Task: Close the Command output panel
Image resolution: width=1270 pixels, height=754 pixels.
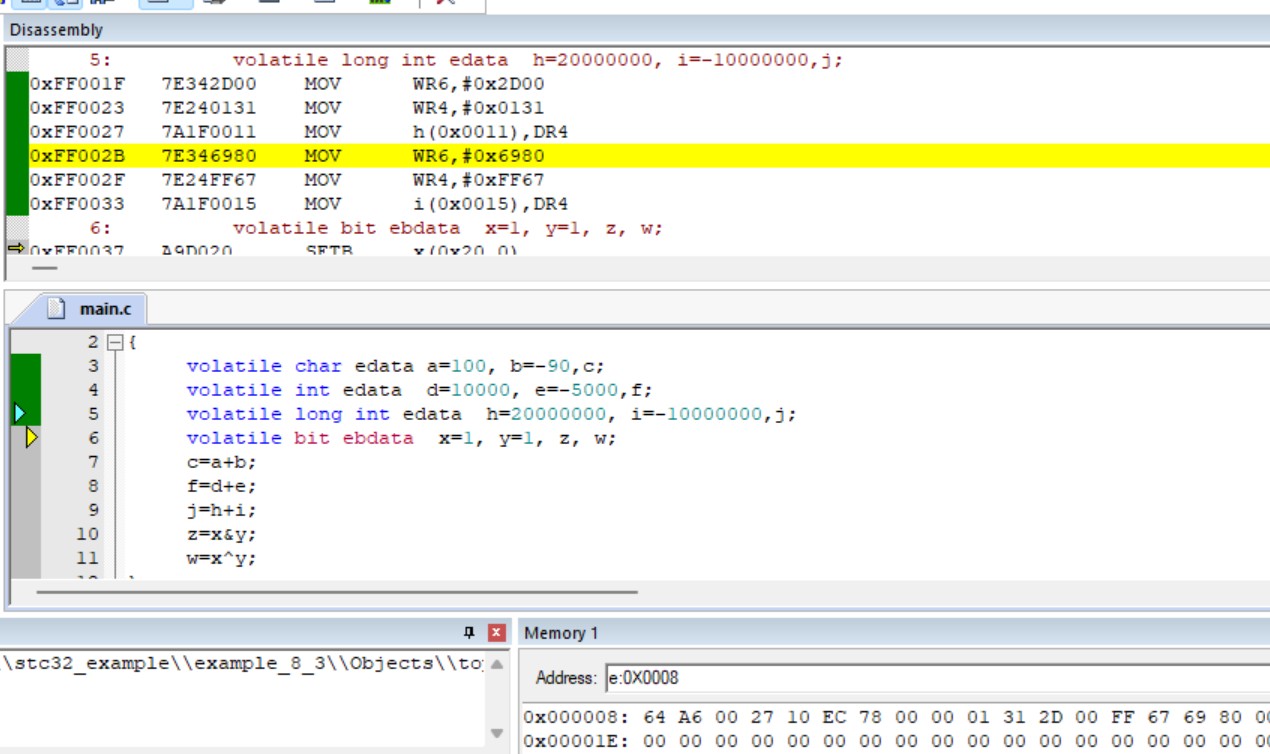Action: pyautogui.click(x=497, y=633)
